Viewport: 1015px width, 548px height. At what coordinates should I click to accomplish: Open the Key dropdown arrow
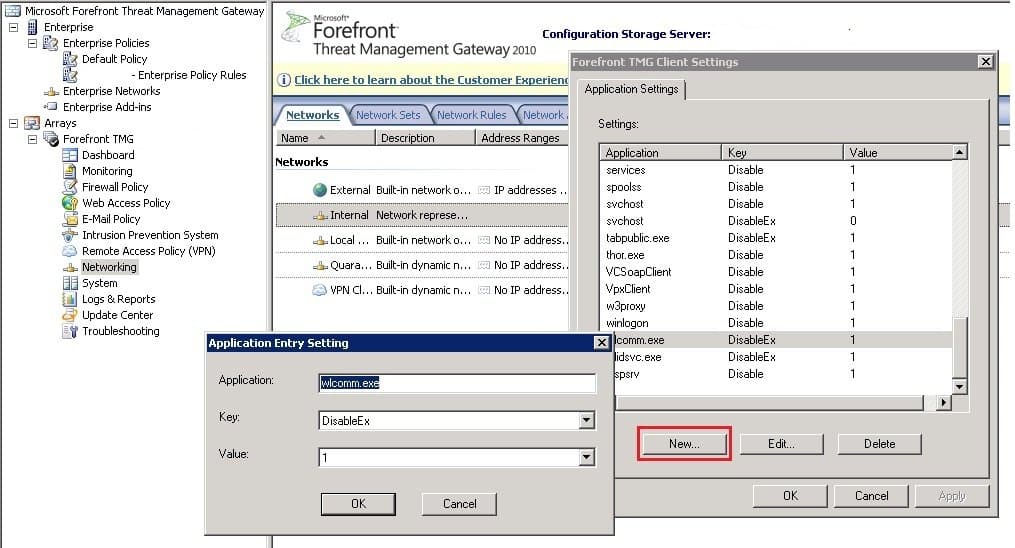(586, 421)
